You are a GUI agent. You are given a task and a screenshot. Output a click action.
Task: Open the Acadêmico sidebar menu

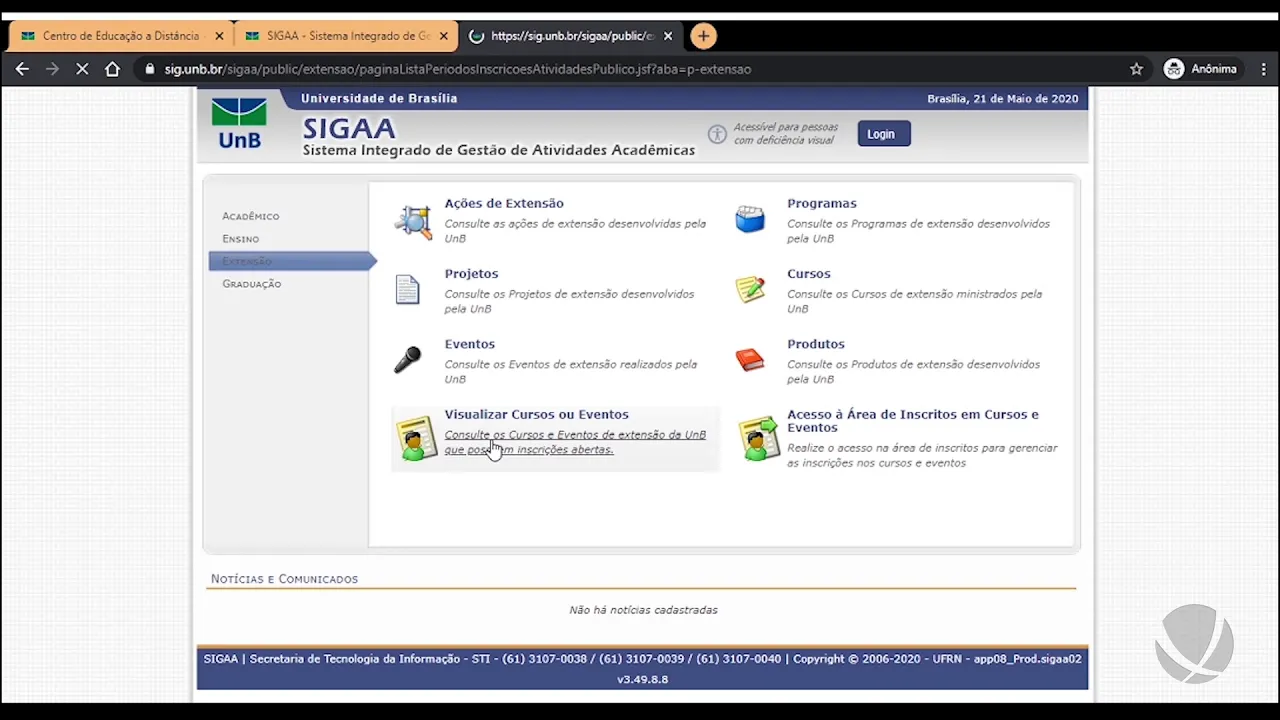(251, 216)
